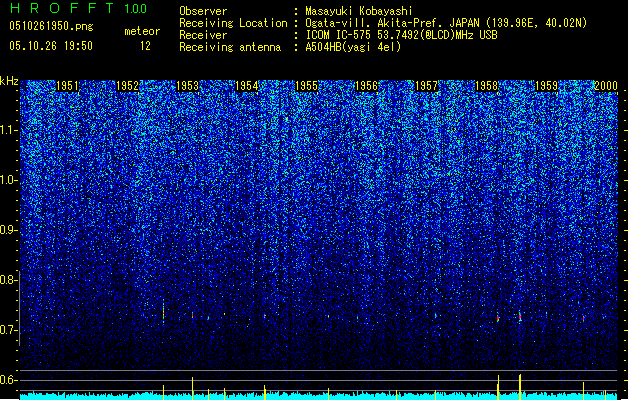Select the filename 0510261950.png

tap(51, 26)
